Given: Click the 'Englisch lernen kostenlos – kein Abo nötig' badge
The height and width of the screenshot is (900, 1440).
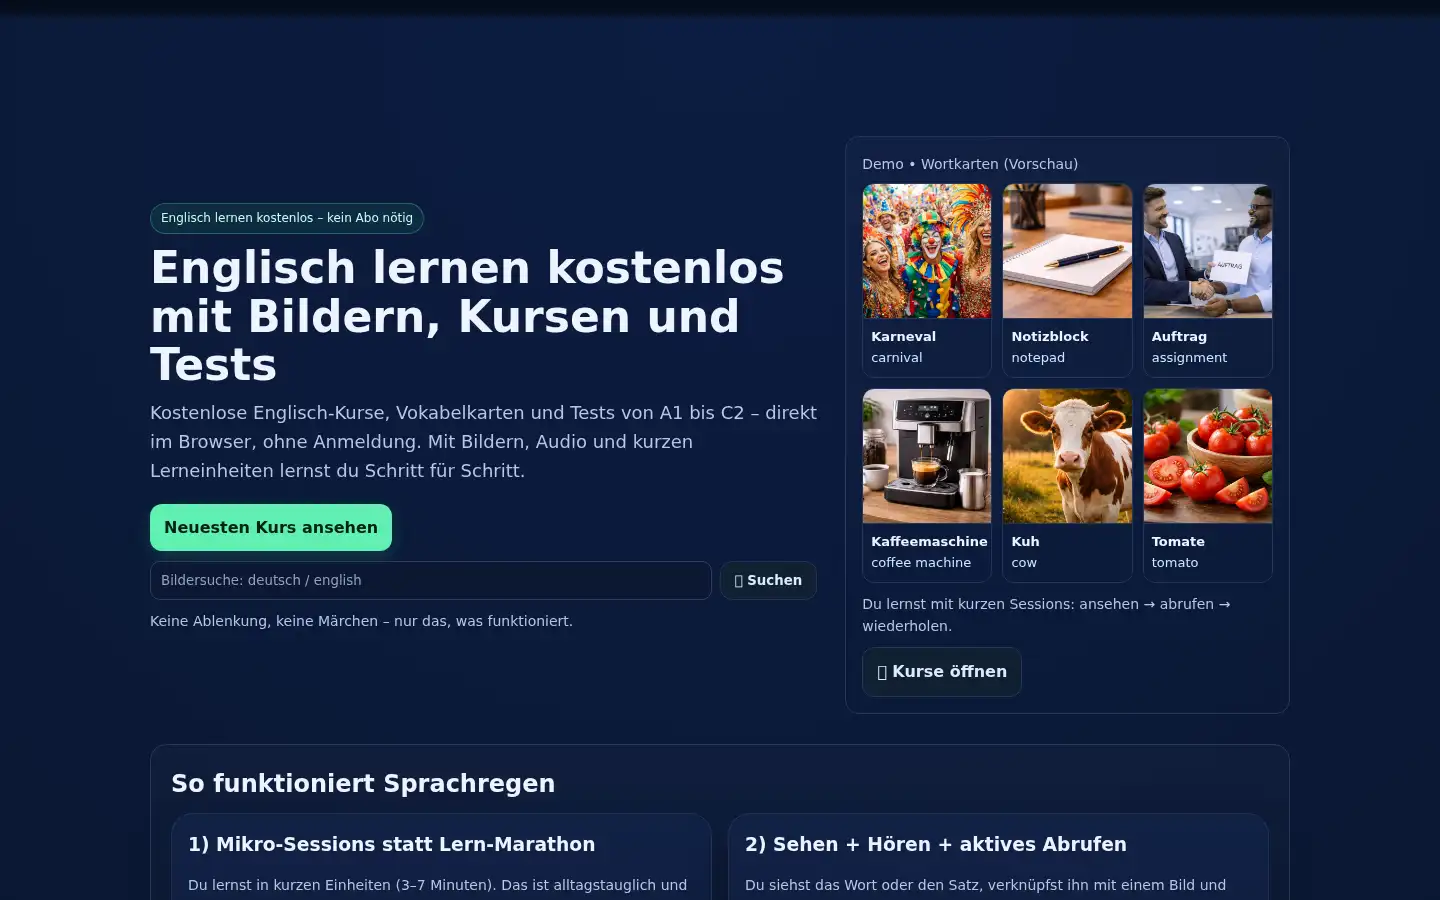Looking at the screenshot, I should tap(287, 218).
